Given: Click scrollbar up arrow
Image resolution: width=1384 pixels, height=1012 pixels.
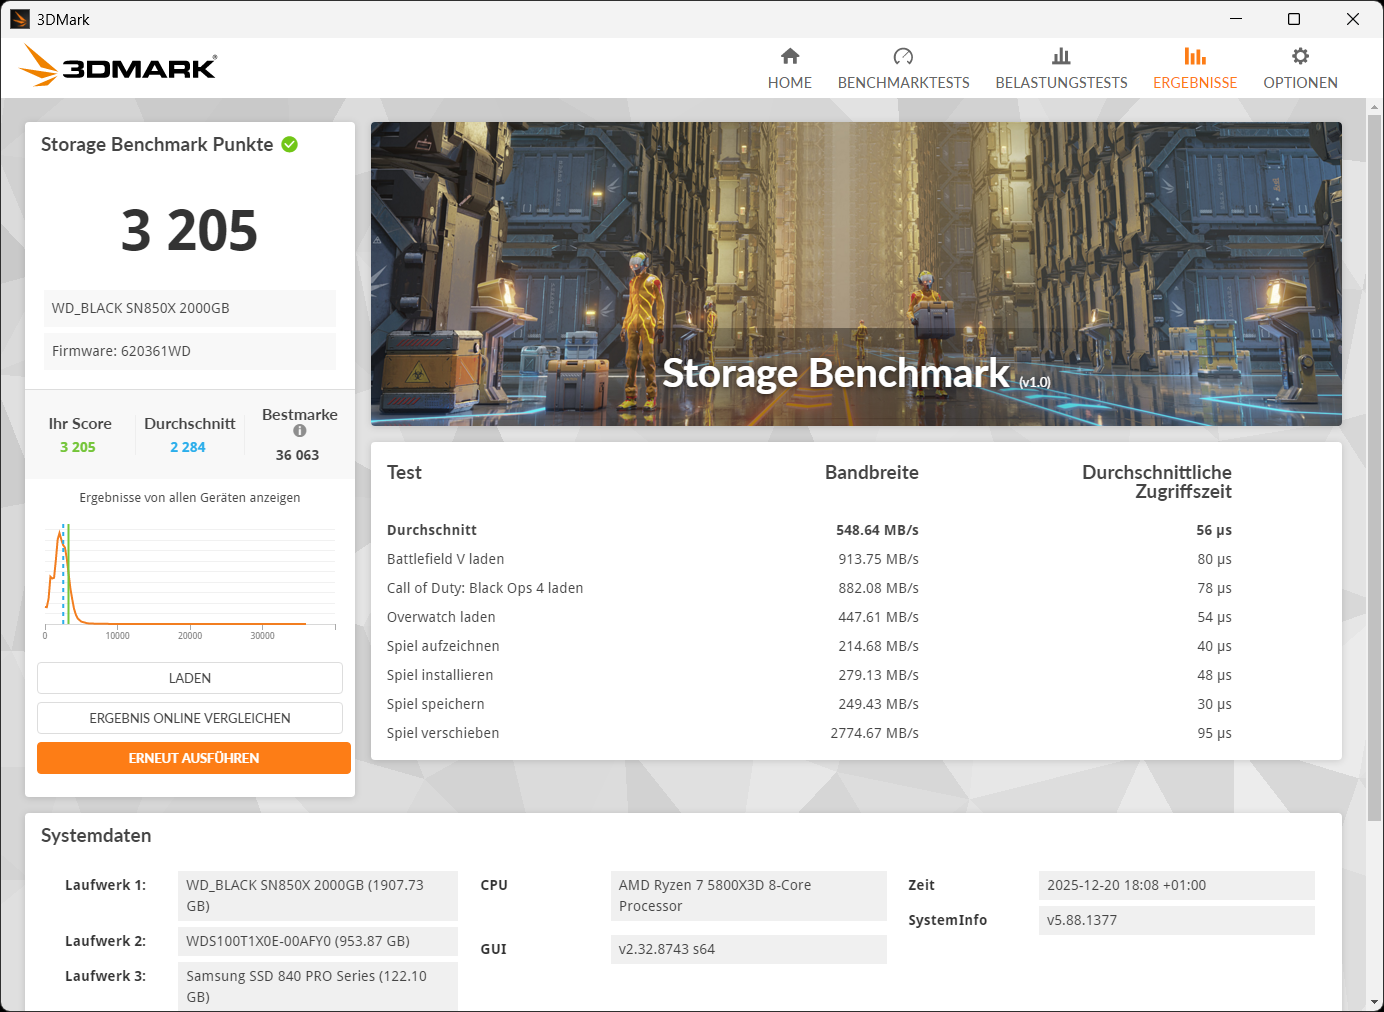Looking at the screenshot, I should (x=1375, y=106).
